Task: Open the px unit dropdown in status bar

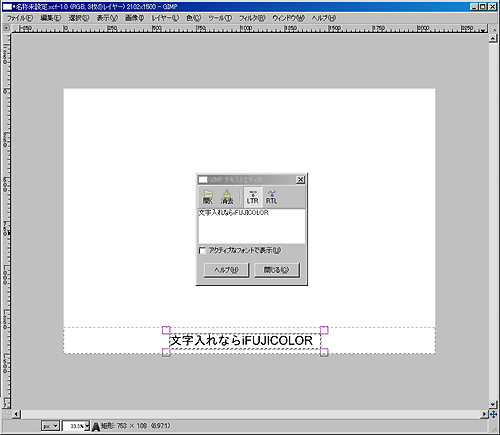Action: click(x=50, y=426)
